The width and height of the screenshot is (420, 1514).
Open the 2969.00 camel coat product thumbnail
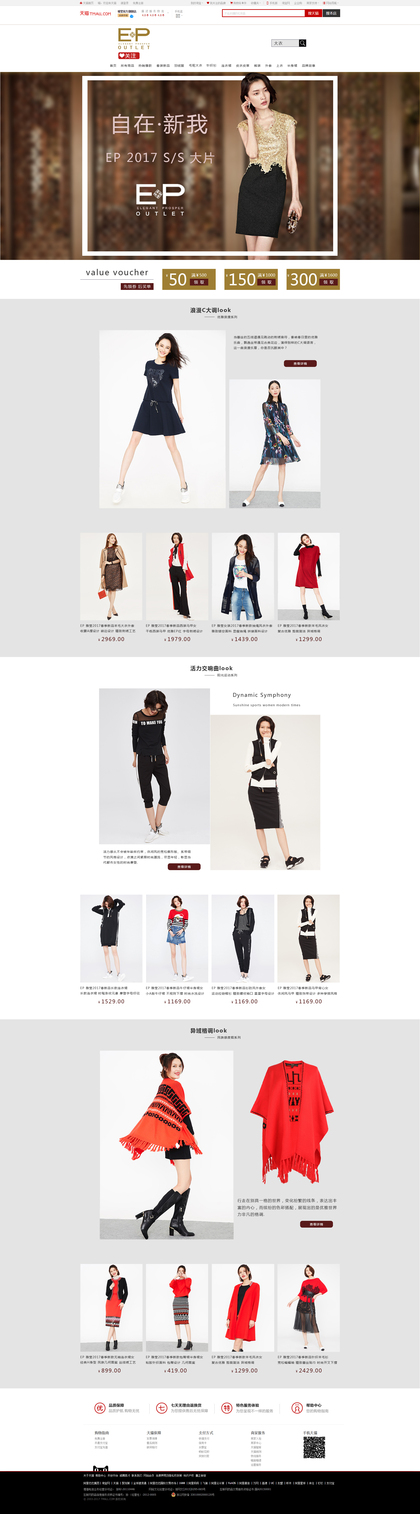112,577
